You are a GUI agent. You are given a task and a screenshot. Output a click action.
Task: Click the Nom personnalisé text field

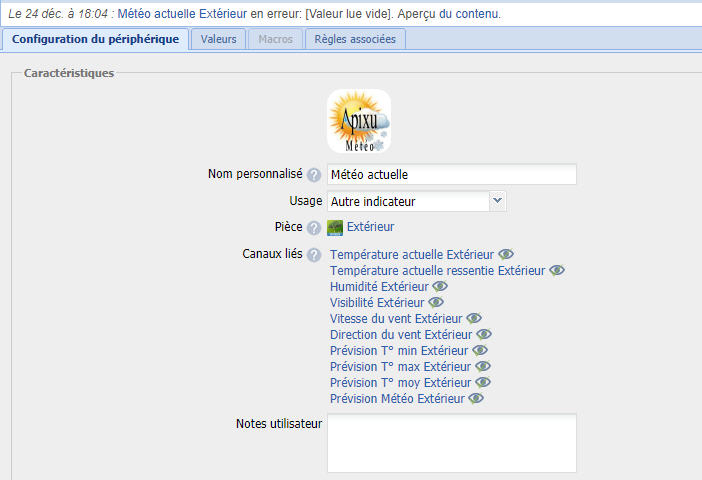(x=452, y=174)
